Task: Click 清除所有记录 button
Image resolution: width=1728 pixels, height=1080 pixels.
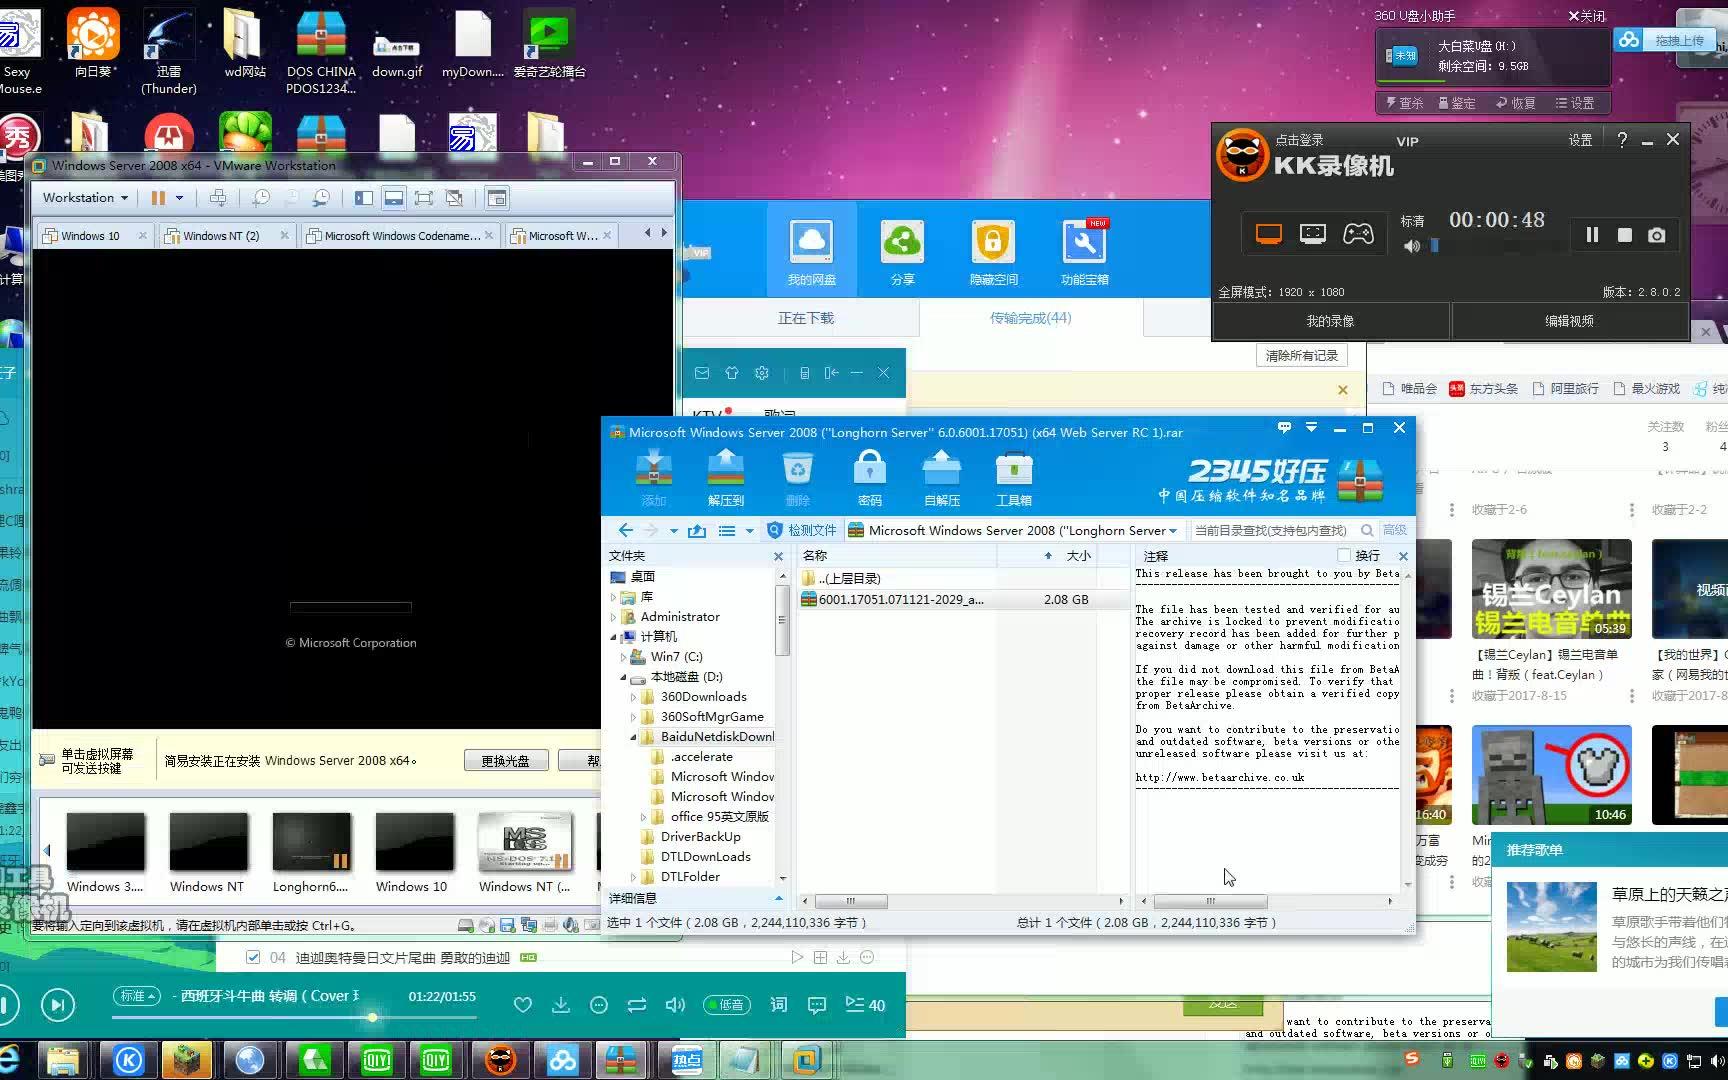Action: click(x=1301, y=356)
